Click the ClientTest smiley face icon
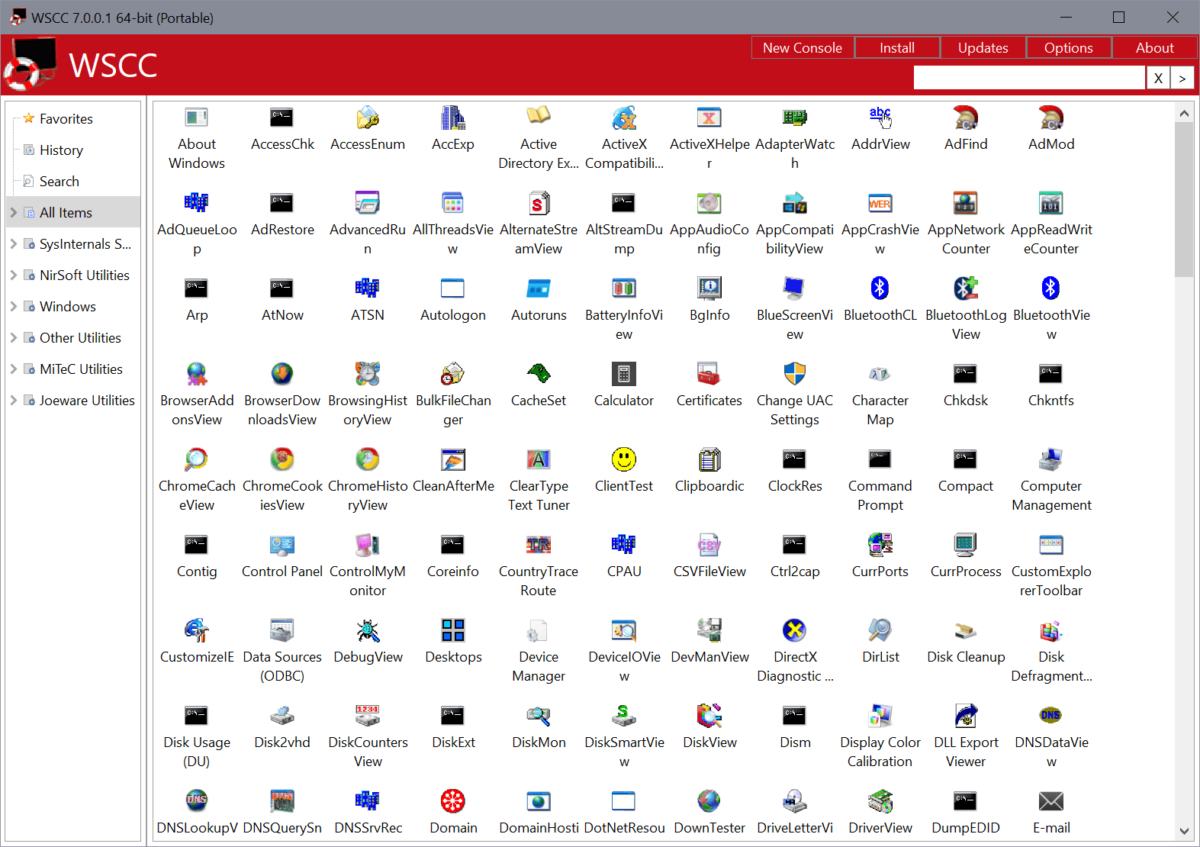The width and height of the screenshot is (1200, 847). pos(623,460)
